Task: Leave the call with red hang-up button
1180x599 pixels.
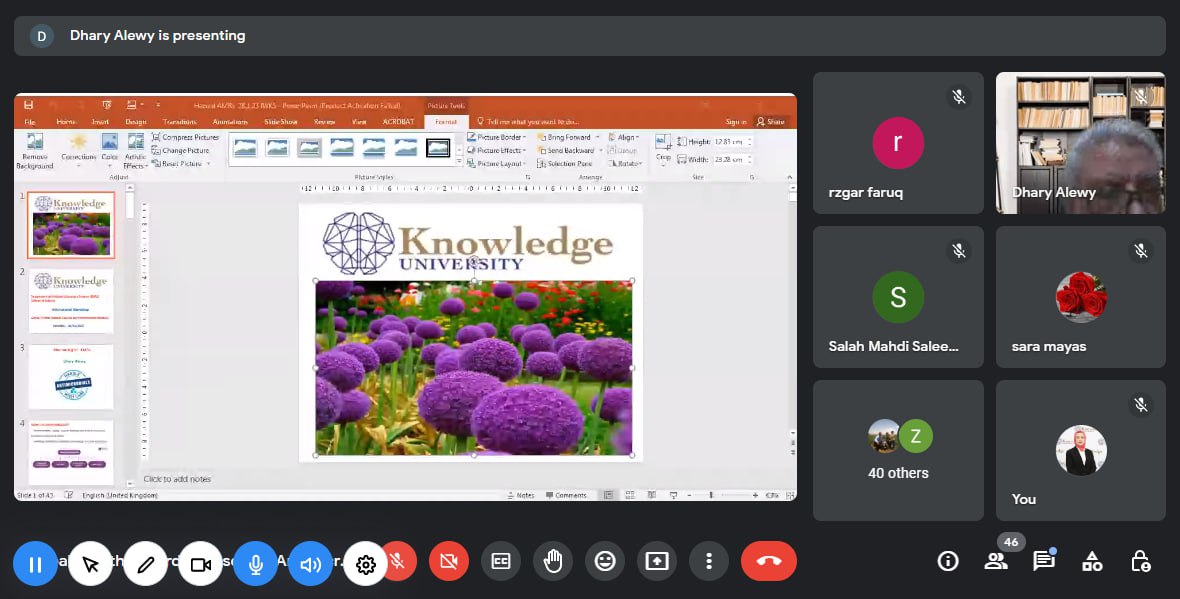Action: [x=768, y=561]
